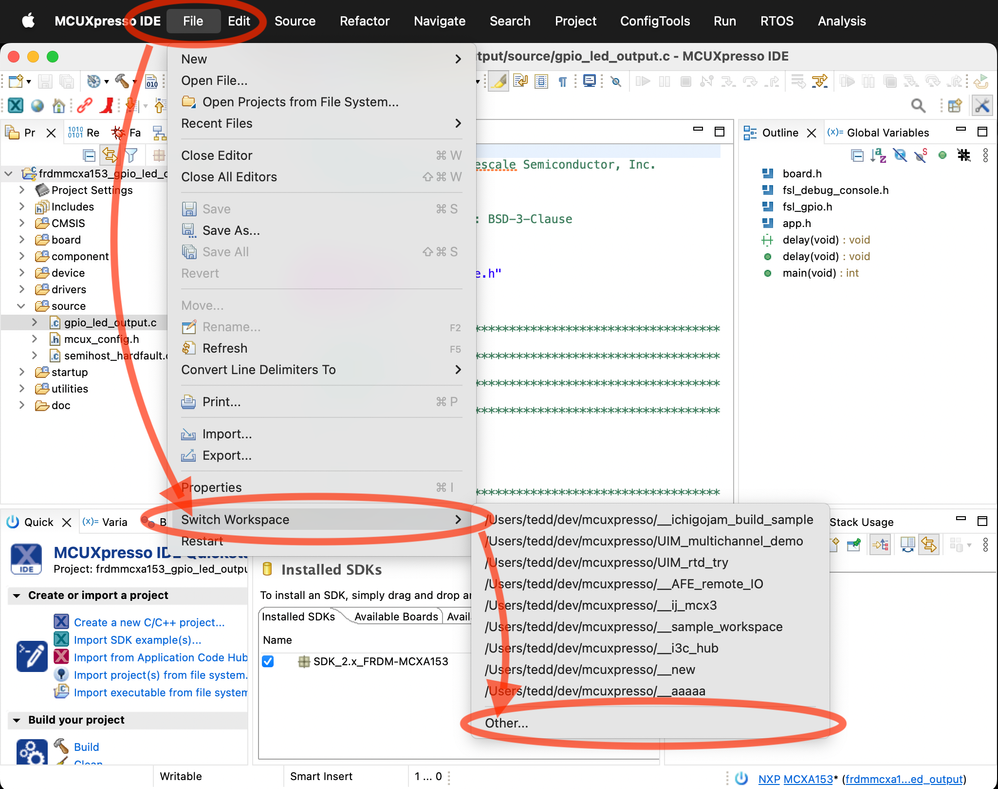The height and width of the screenshot is (789, 998).
Task: Open the Edit menu
Action: [x=239, y=21]
